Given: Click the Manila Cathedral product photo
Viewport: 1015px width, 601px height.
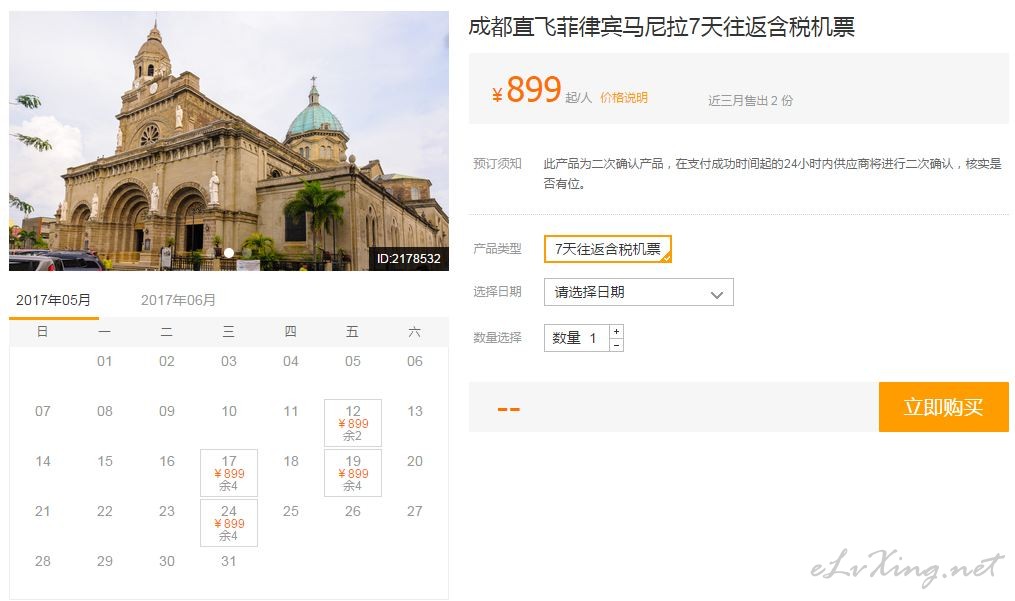Looking at the screenshot, I should [x=229, y=141].
